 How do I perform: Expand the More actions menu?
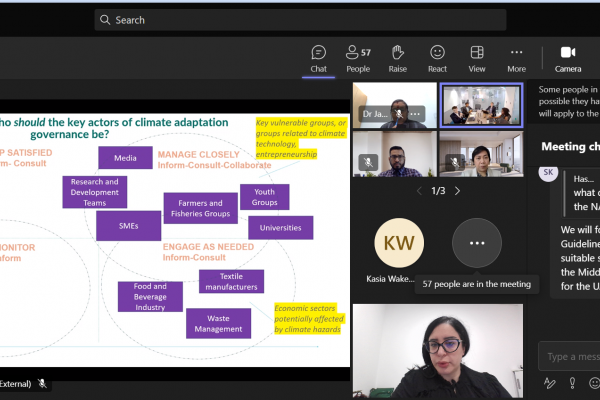(516, 58)
